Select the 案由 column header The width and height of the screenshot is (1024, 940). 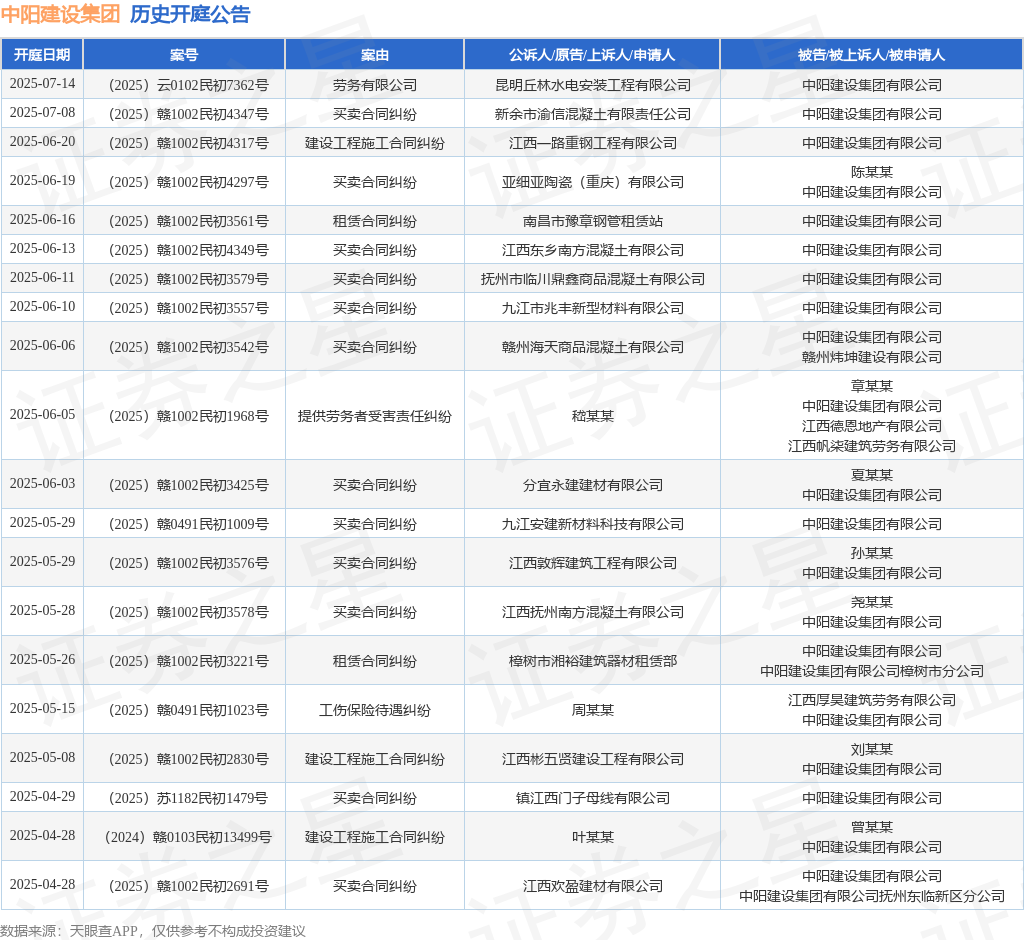point(375,55)
